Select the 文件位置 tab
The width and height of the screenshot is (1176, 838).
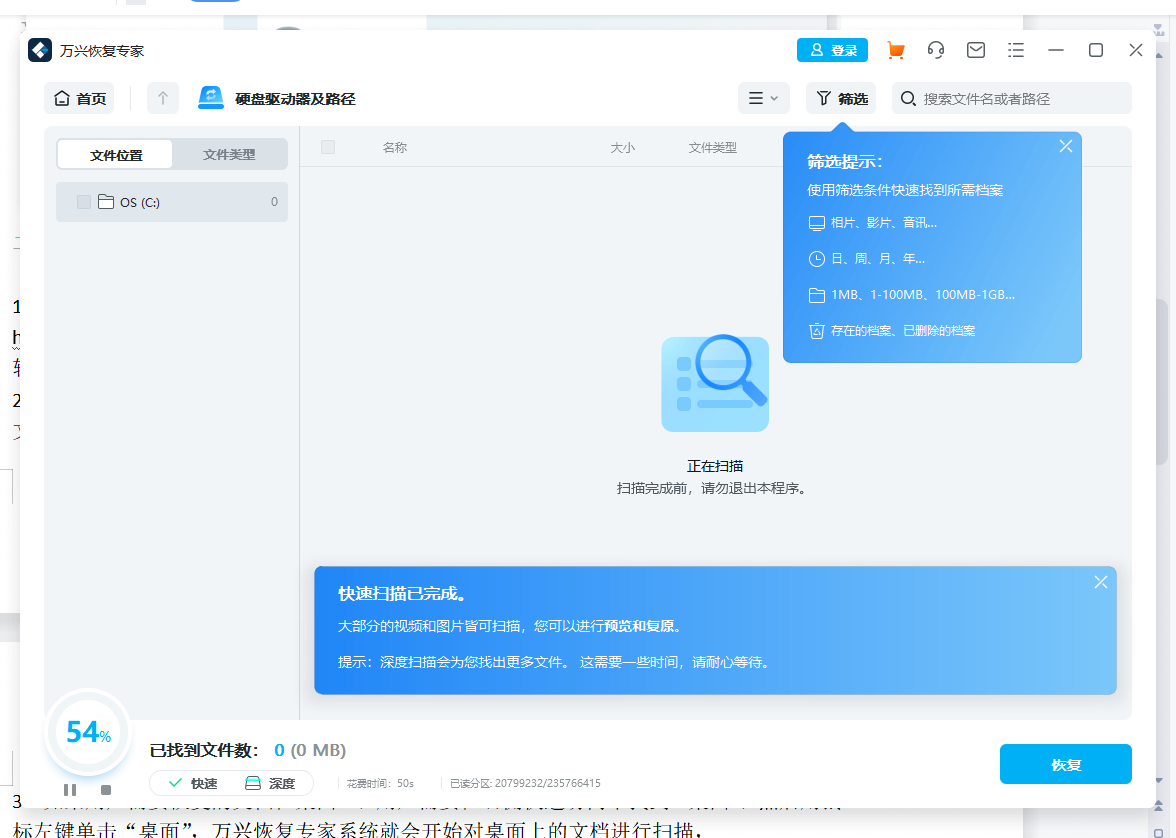[x=115, y=154]
